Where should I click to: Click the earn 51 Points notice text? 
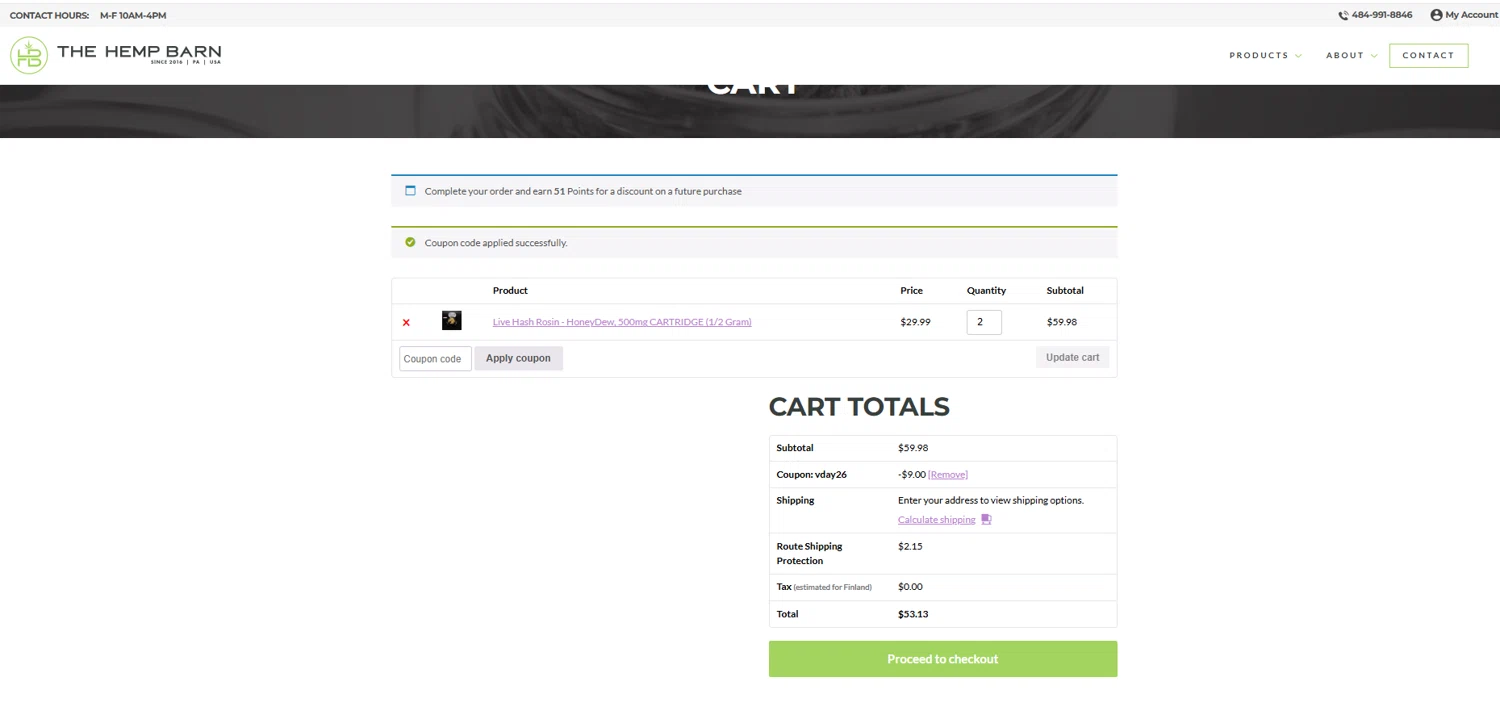(x=583, y=191)
